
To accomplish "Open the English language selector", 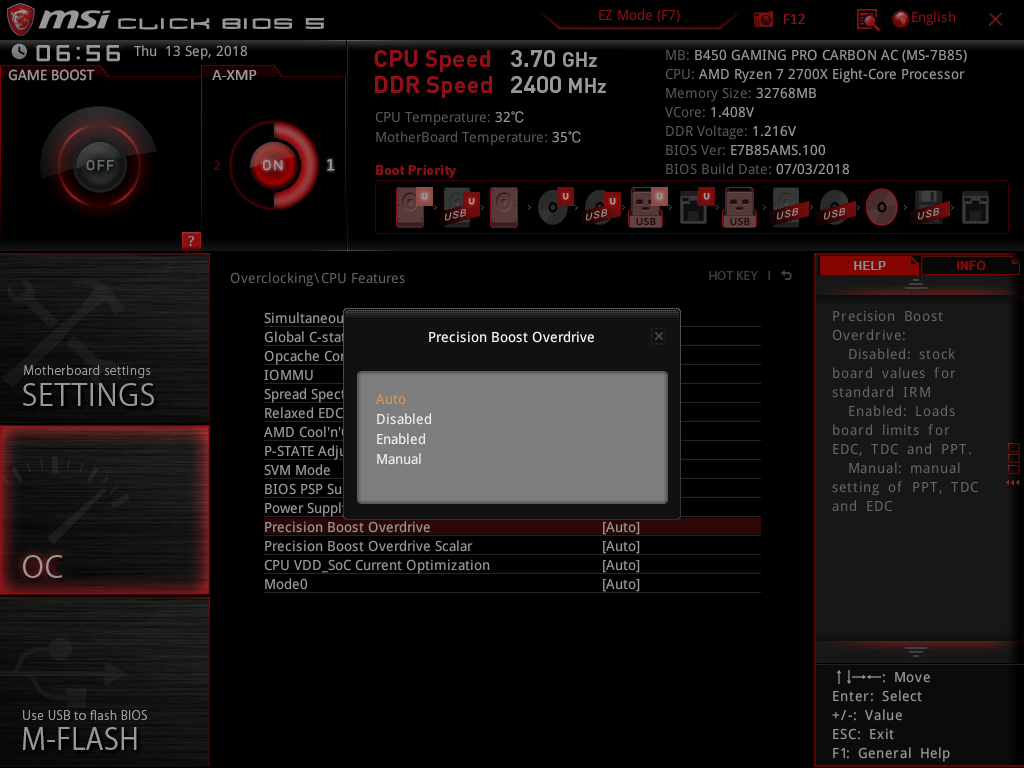I will [x=924, y=18].
